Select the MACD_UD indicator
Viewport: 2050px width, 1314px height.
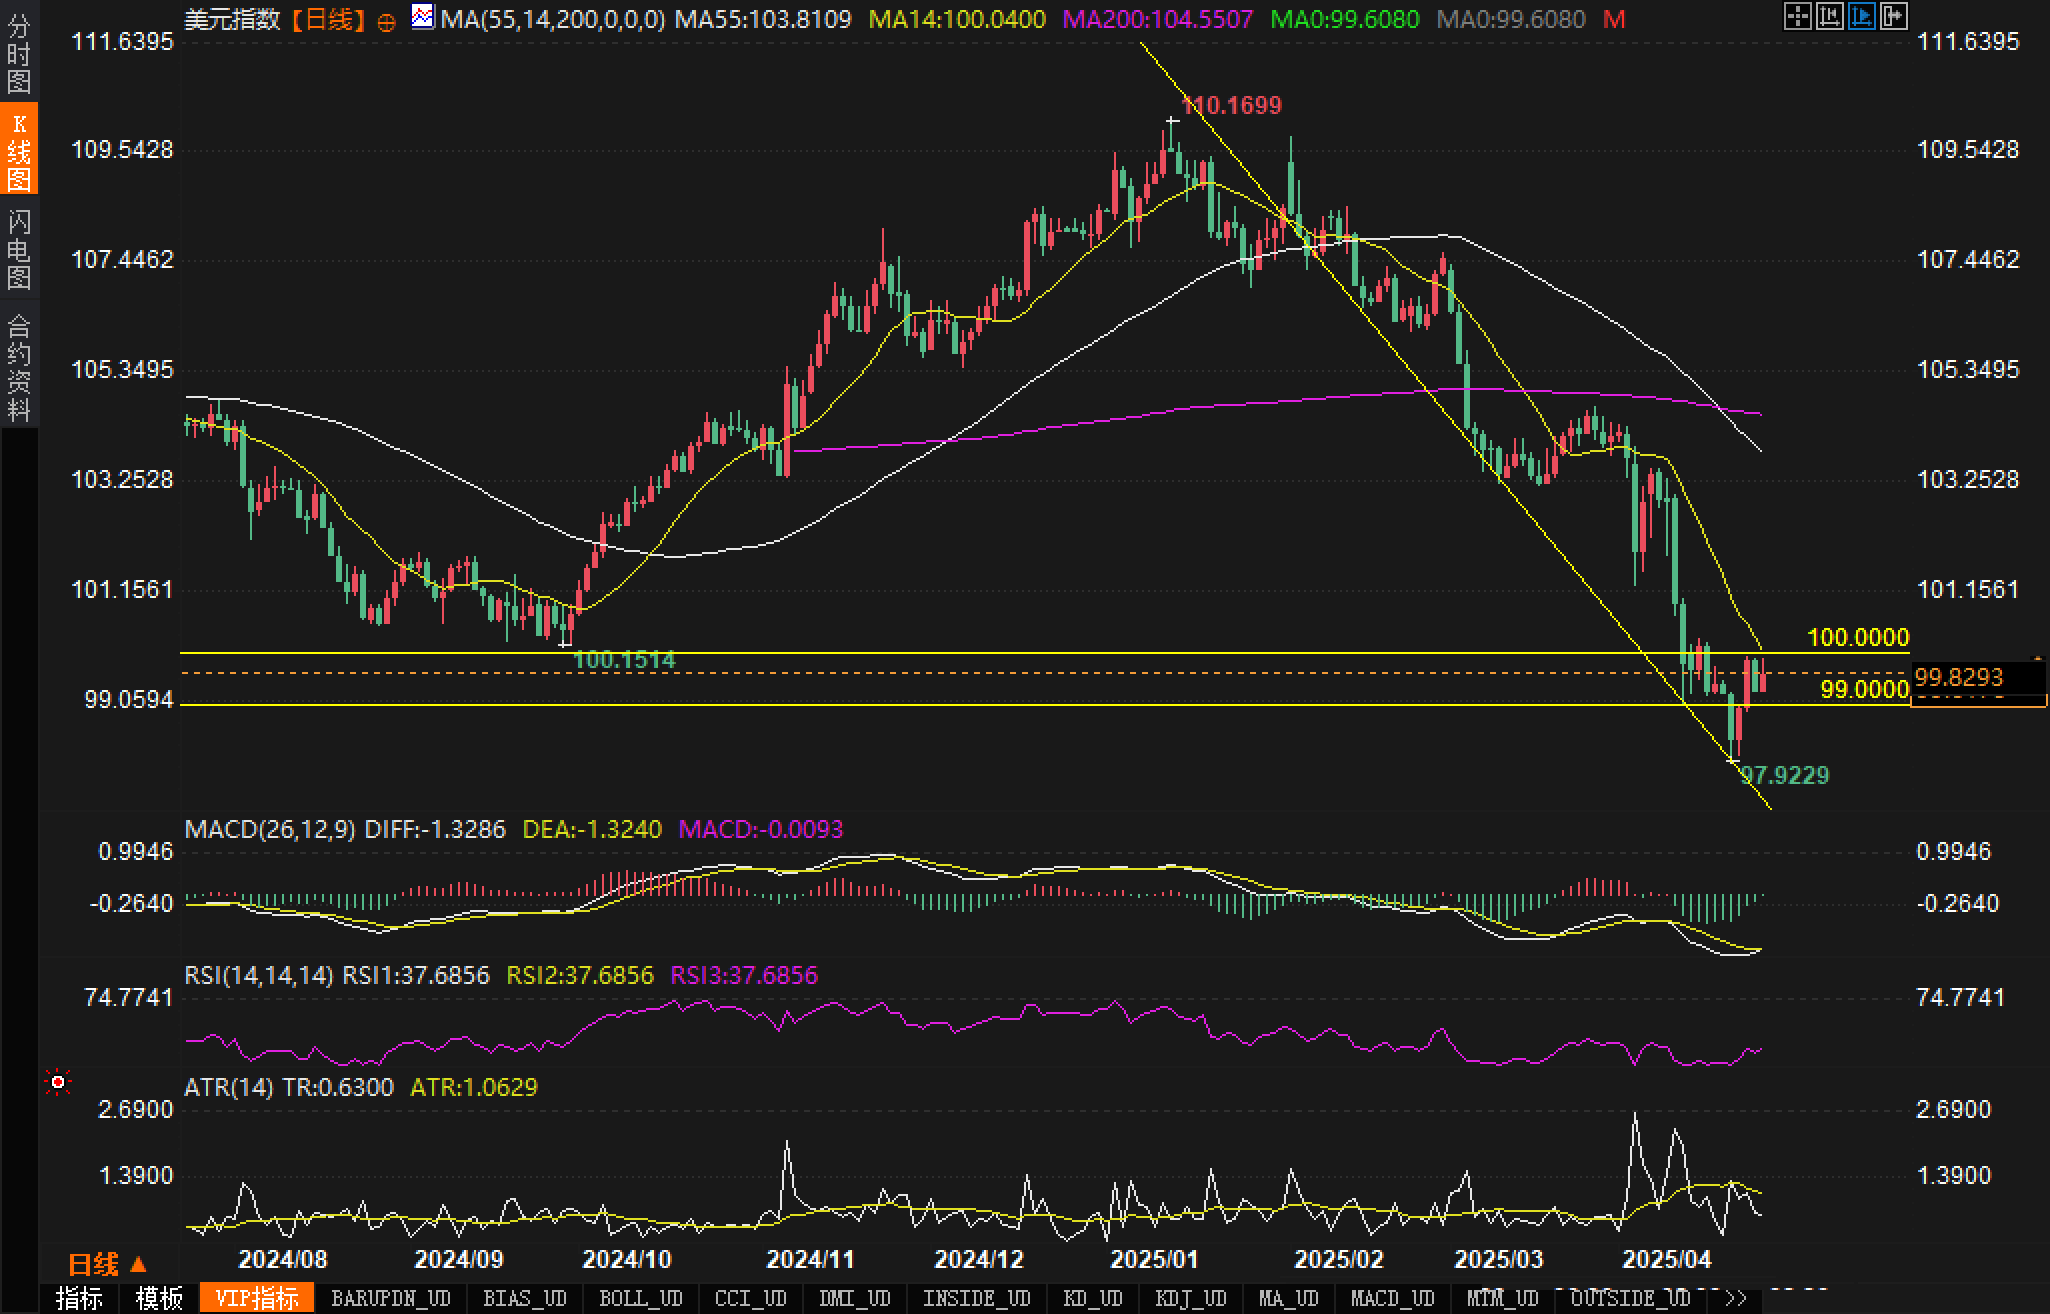1392,1299
